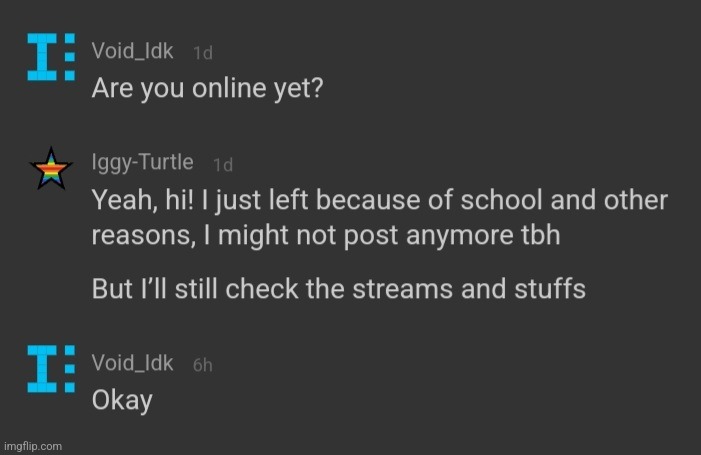Select the 1d timestamp next to Iggy-Turtle

pos(223,165)
